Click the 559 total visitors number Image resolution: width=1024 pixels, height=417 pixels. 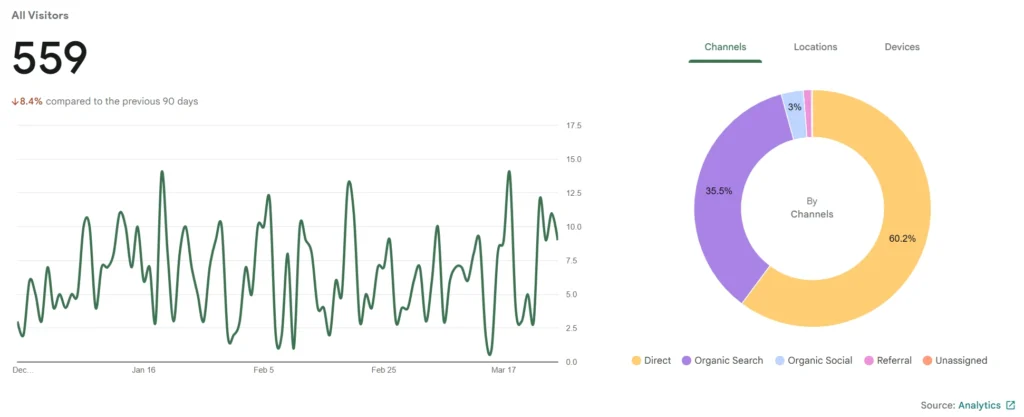coord(50,60)
